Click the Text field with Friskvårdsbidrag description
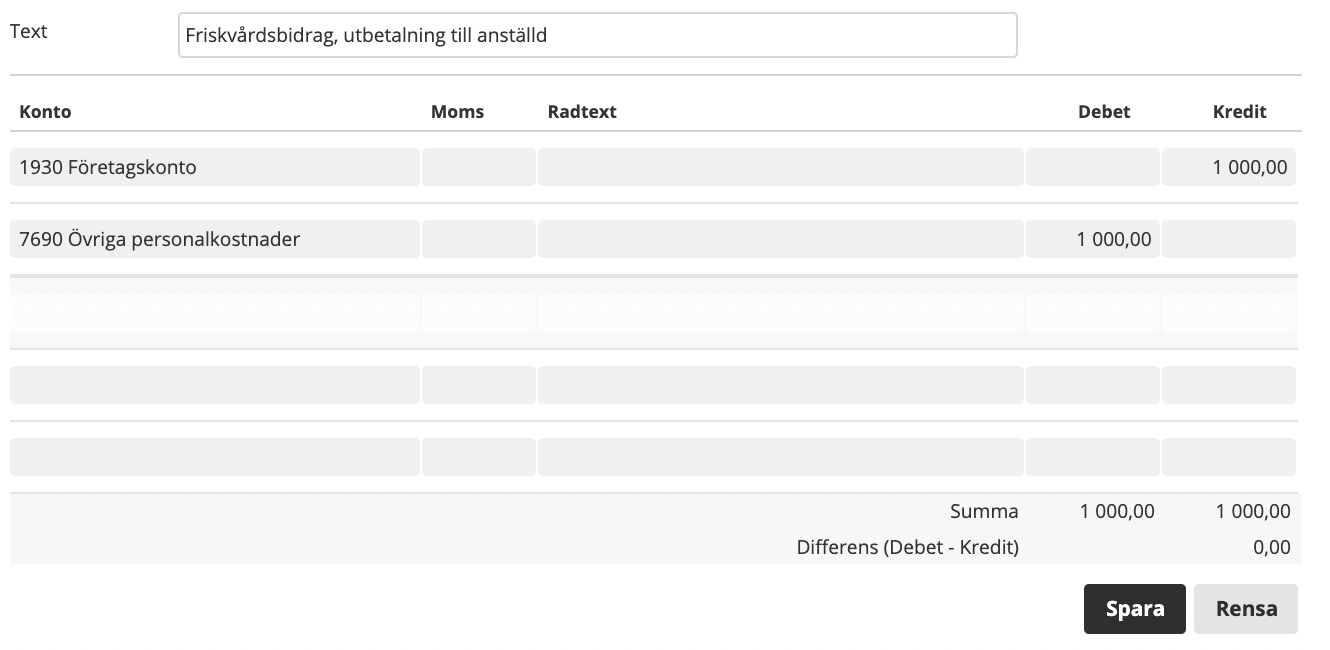This screenshot has width=1330, height=650. click(x=597, y=35)
